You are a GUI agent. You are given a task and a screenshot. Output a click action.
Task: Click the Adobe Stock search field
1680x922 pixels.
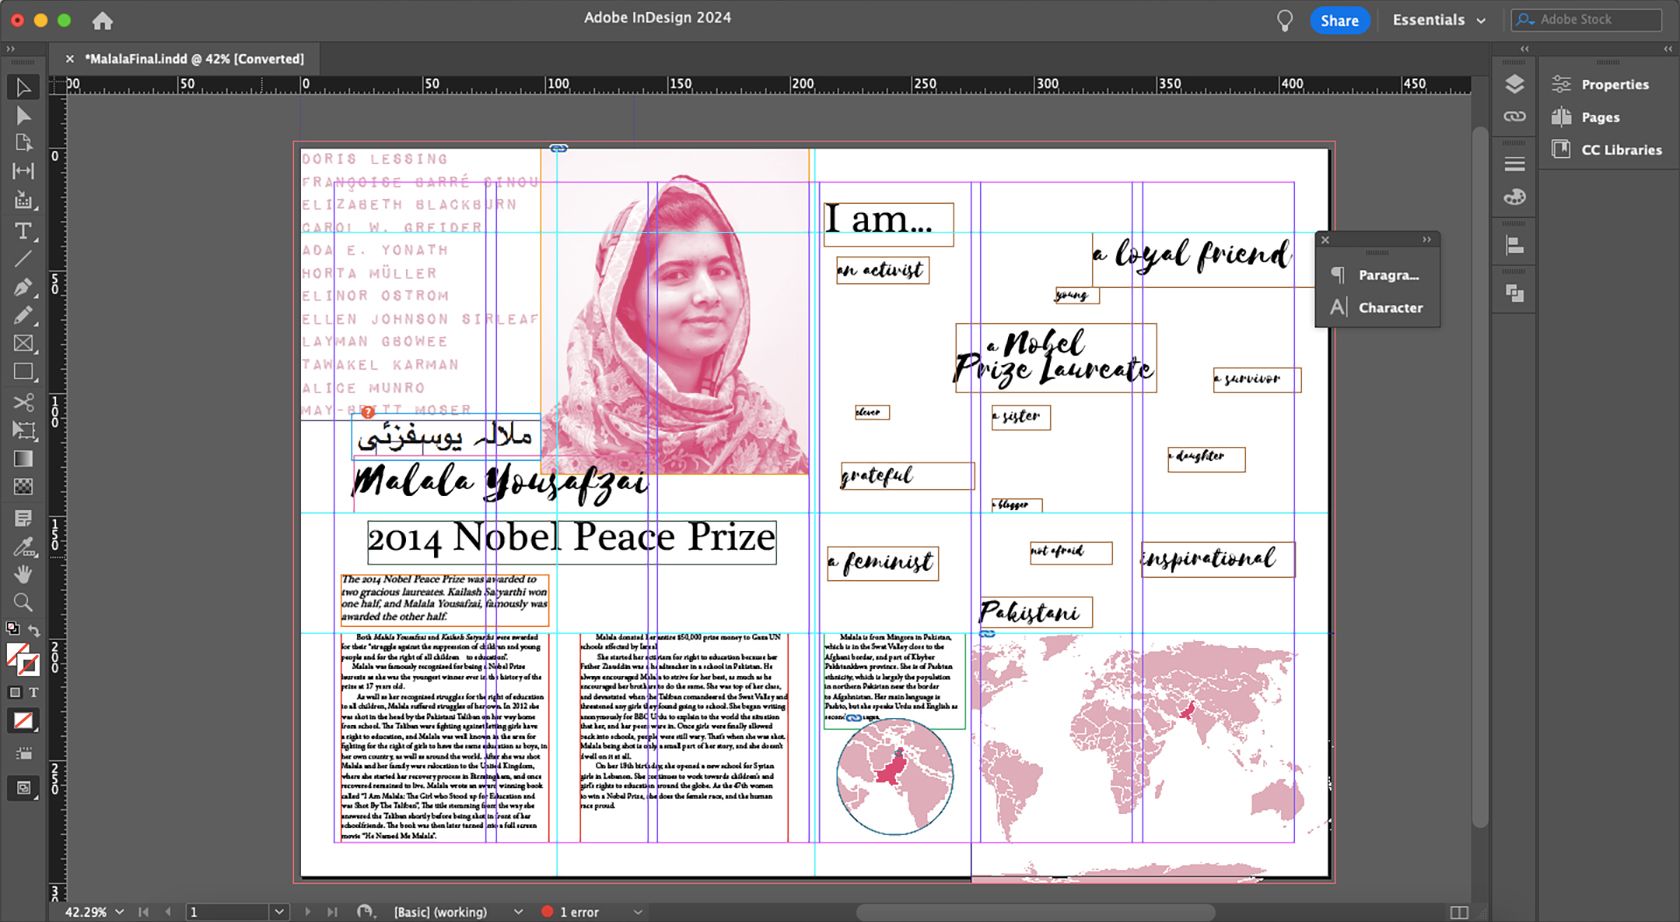click(1584, 19)
